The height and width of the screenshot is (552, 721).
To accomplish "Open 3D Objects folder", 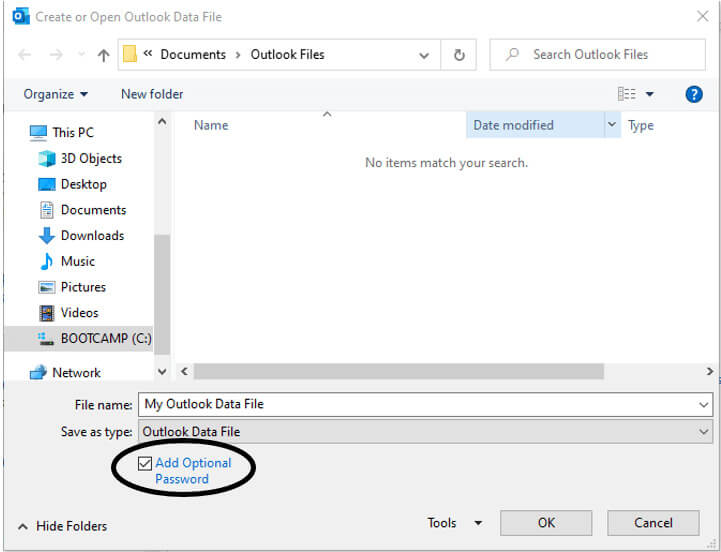I will point(91,159).
